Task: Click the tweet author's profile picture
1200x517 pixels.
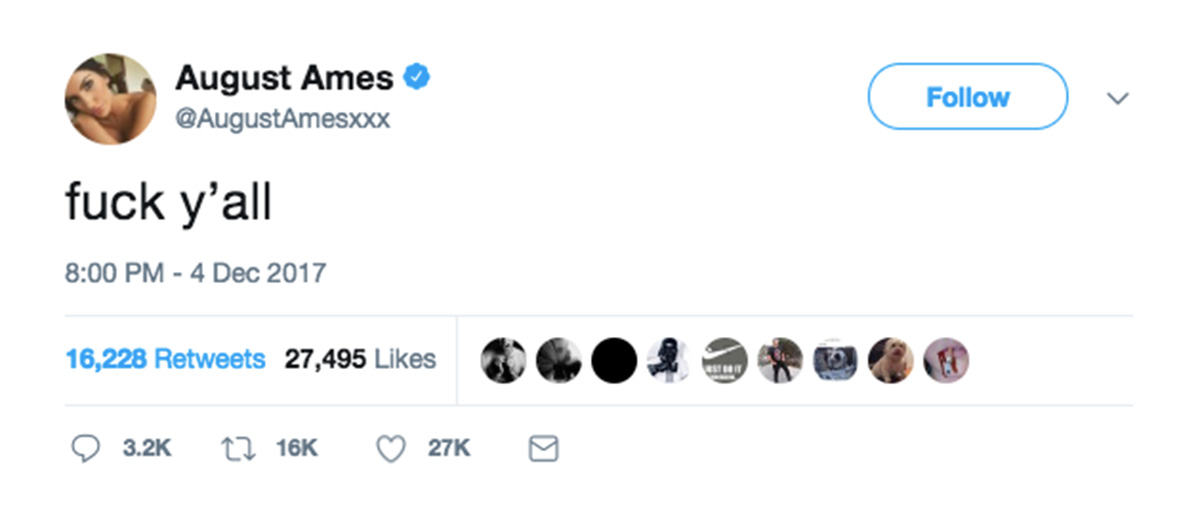Action: pyautogui.click(x=111, y=99)
